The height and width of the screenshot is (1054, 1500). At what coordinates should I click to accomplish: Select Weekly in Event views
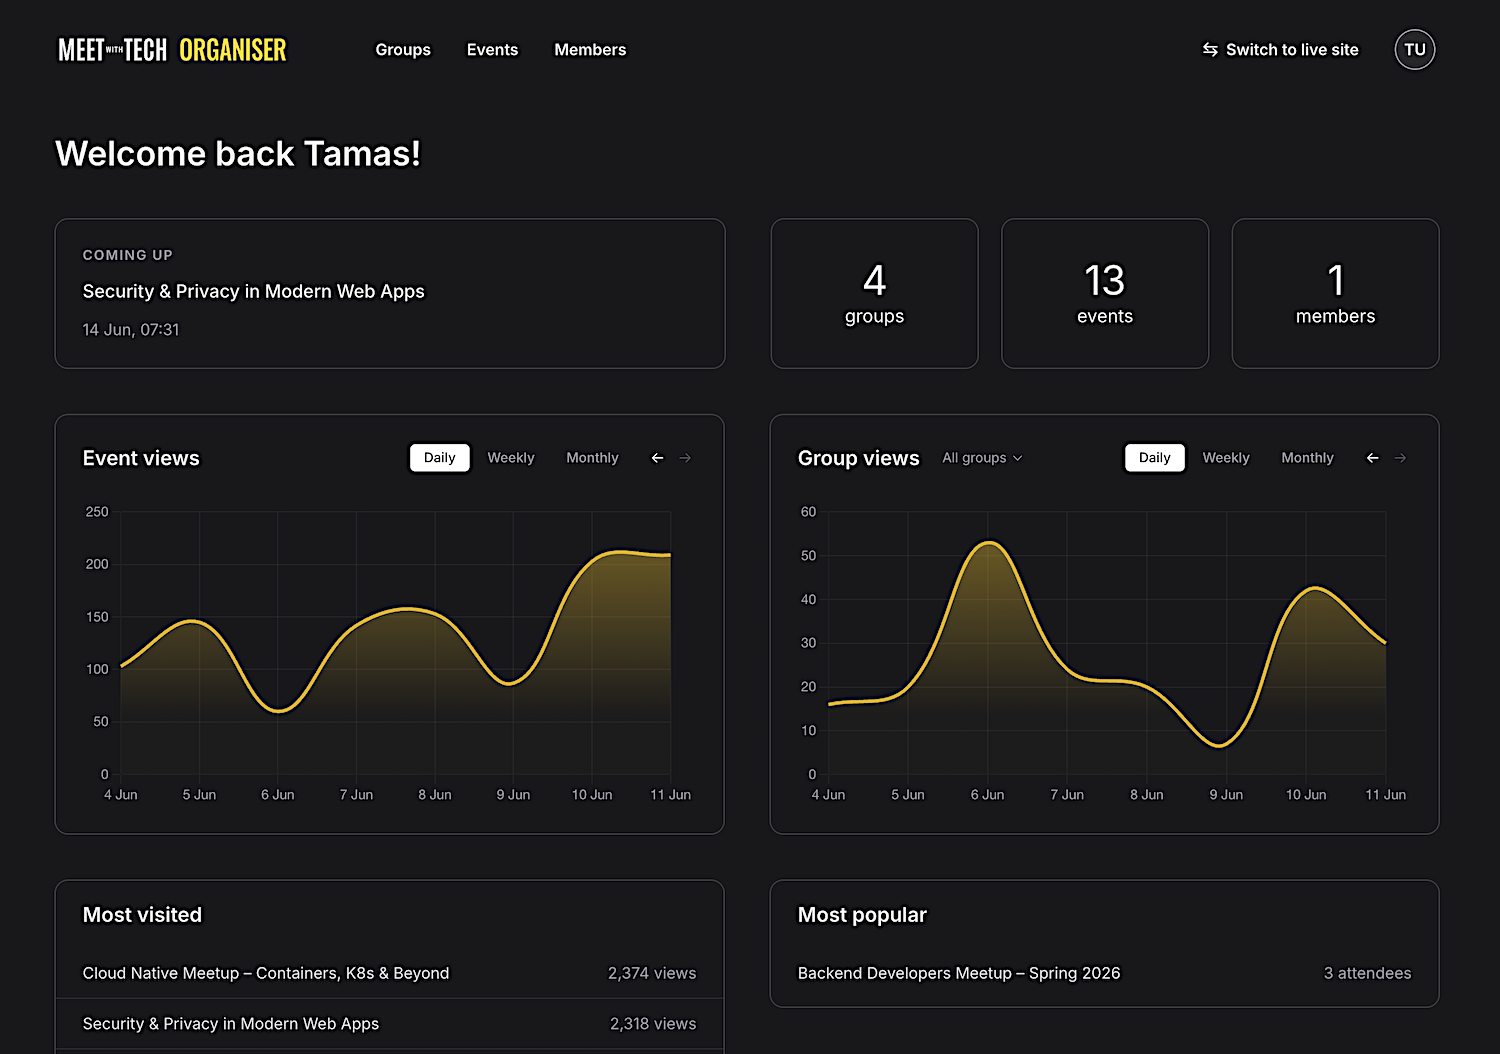coord(511,458)
